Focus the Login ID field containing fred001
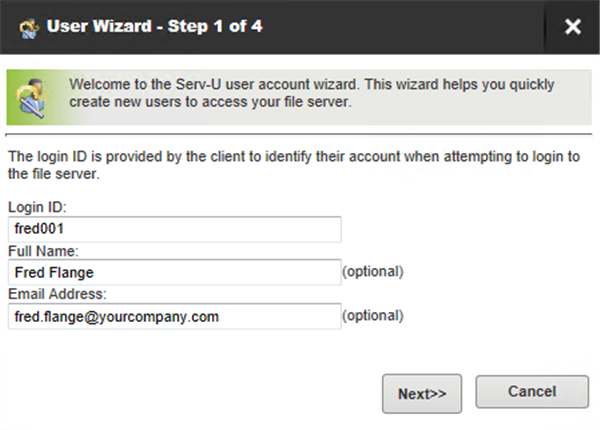 174,229
